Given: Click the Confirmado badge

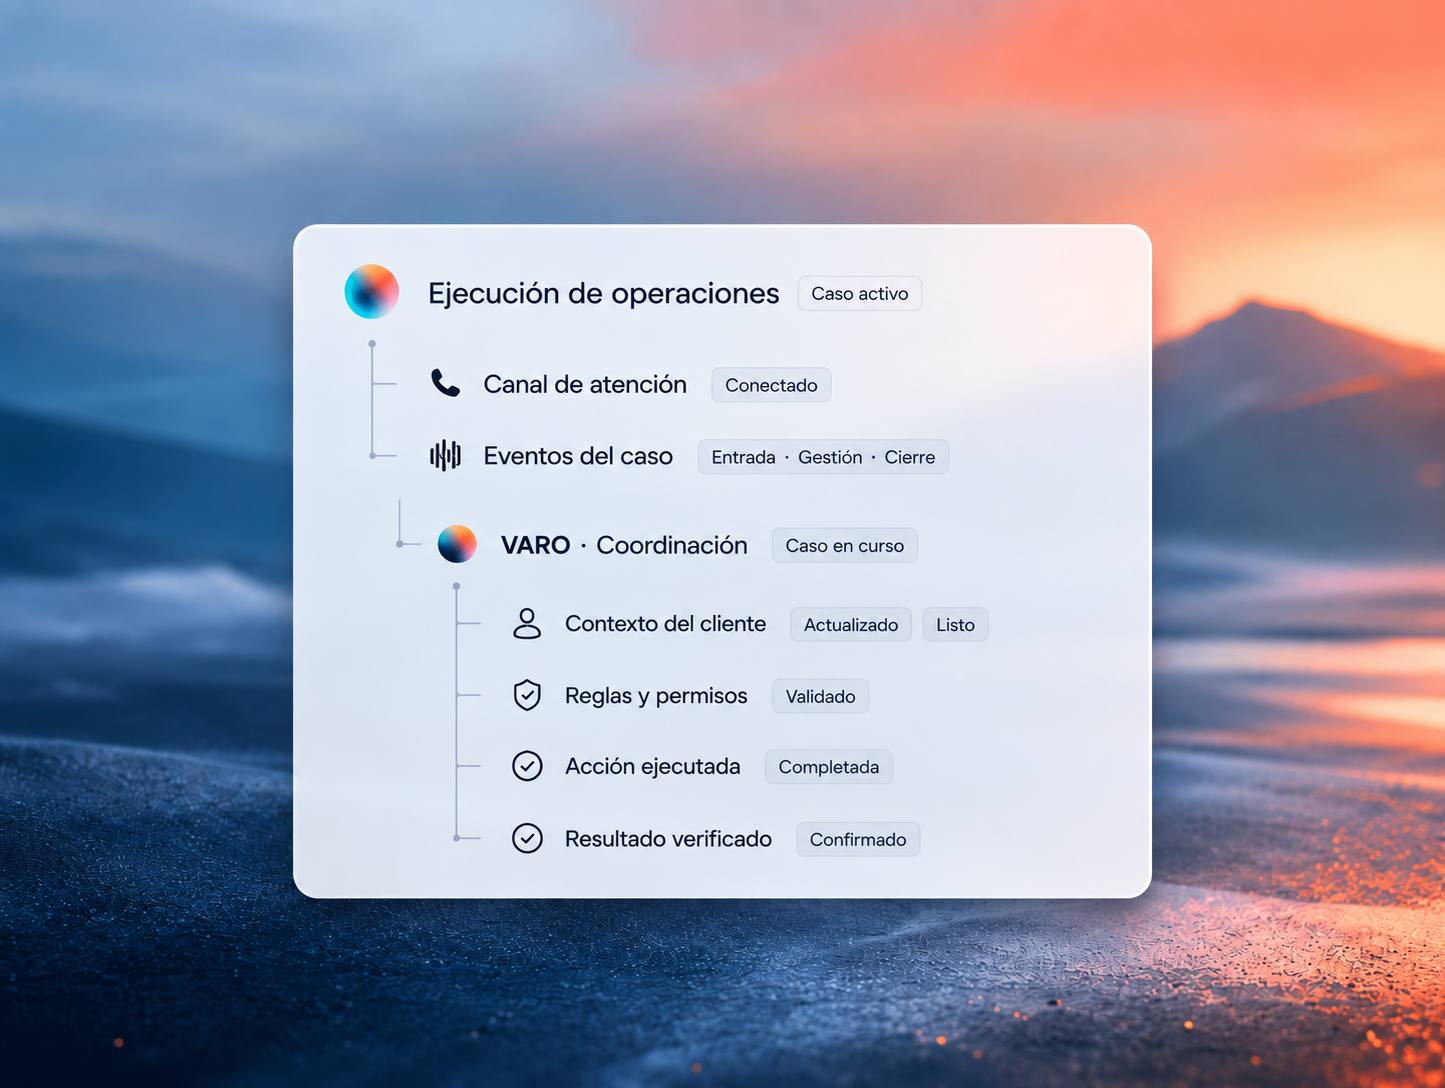Looking at the screenshot, I should (858, 840).
